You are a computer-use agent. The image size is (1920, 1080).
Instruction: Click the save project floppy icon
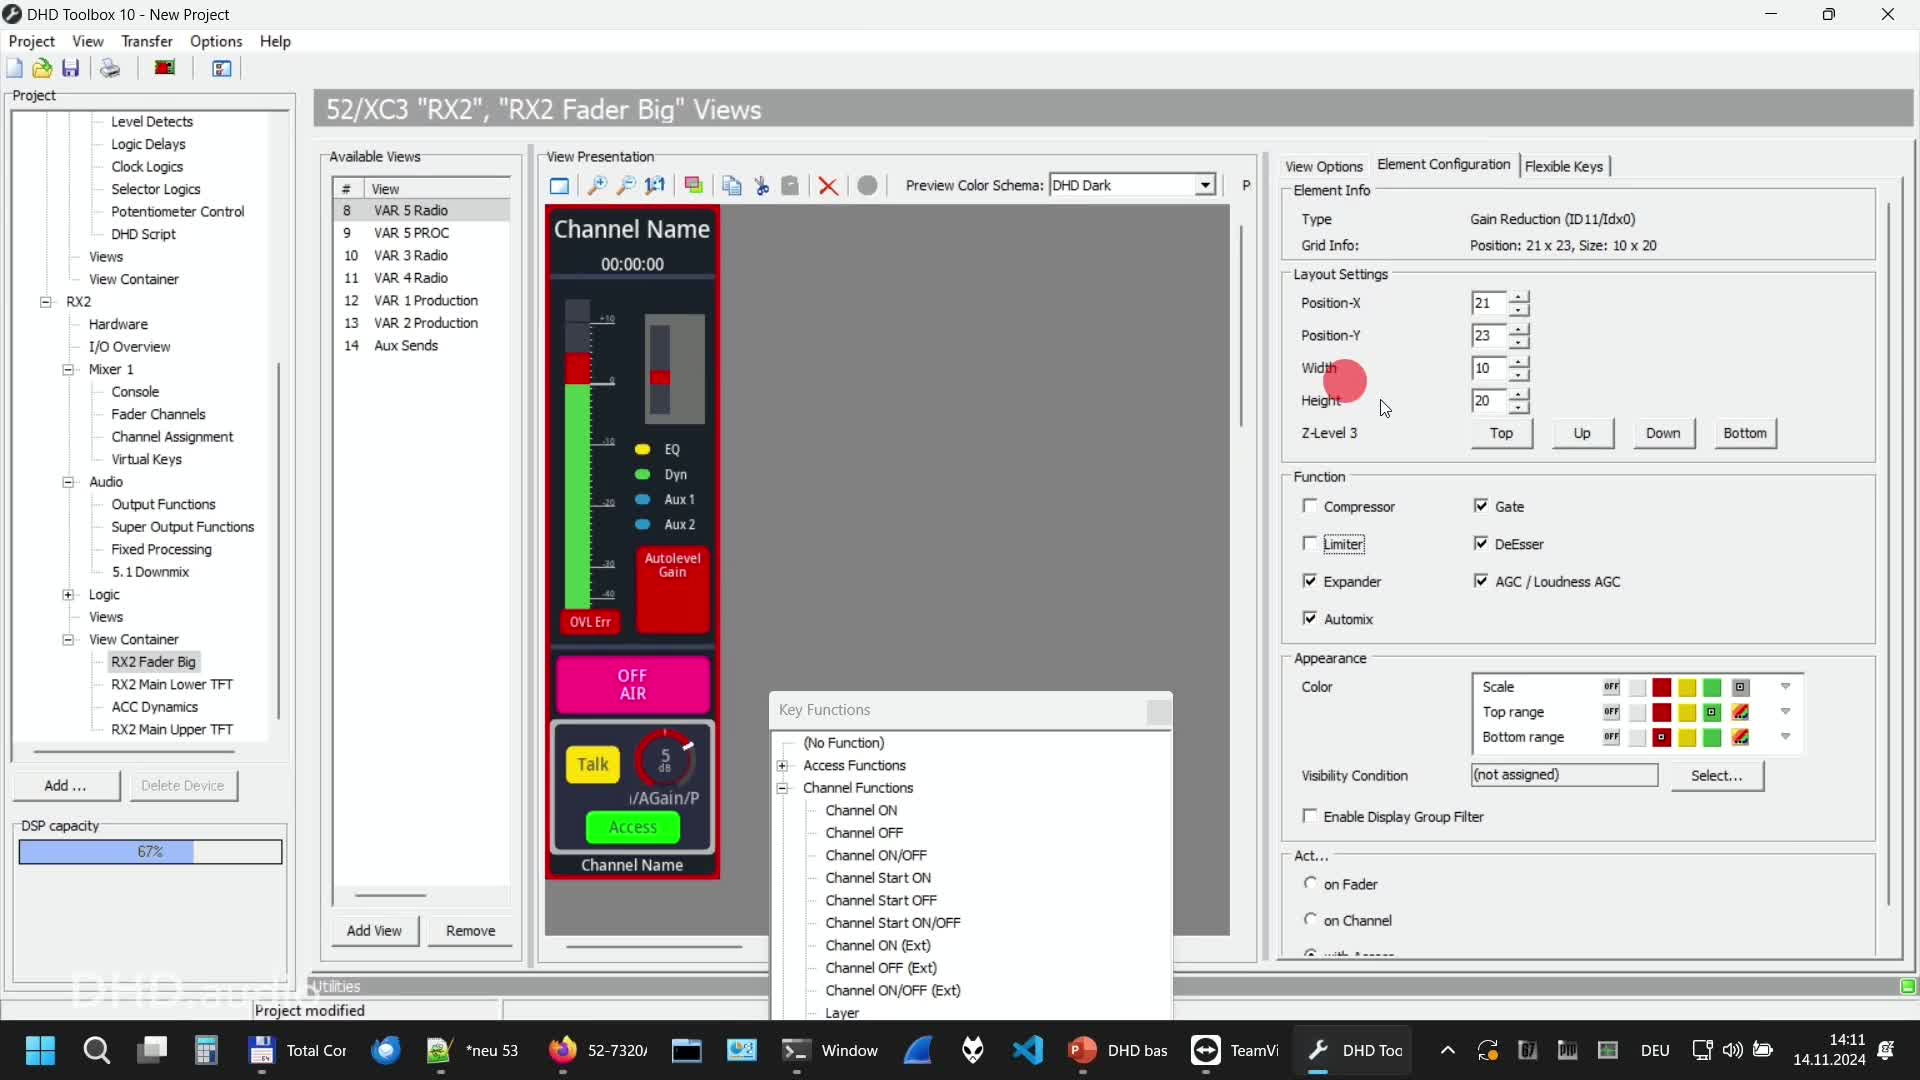[x=71, y=68]
